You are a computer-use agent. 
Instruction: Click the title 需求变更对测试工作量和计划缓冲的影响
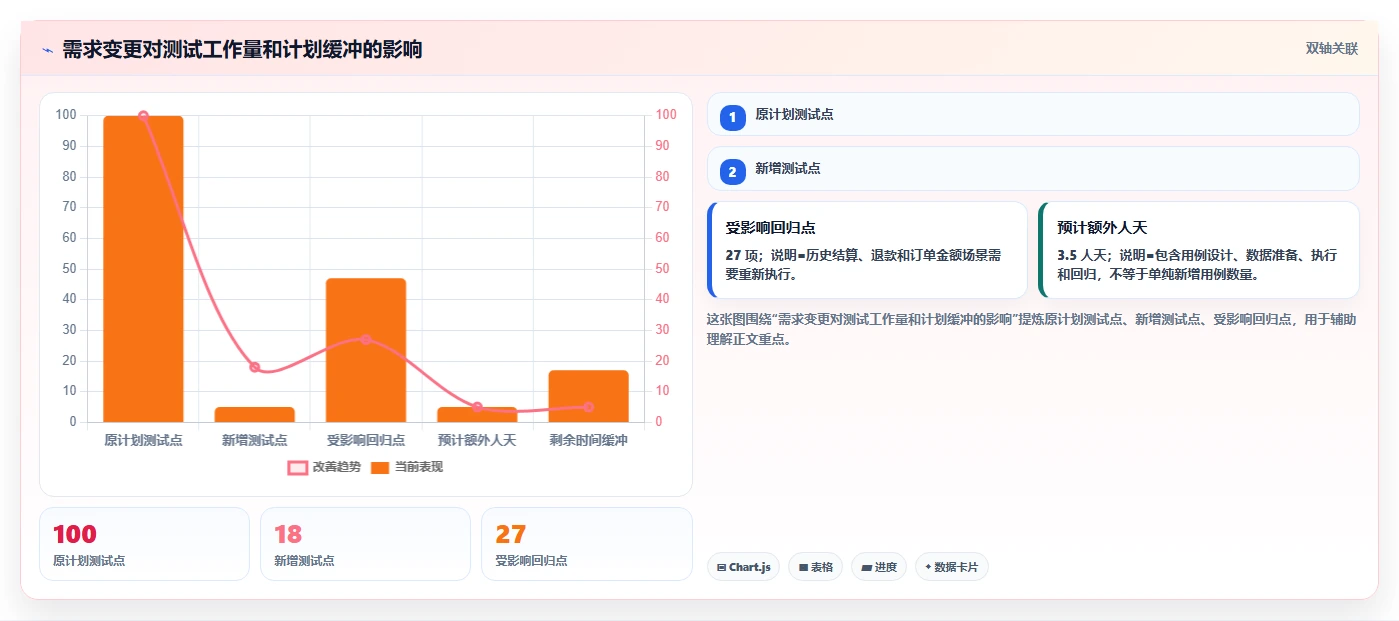(242, 50)
